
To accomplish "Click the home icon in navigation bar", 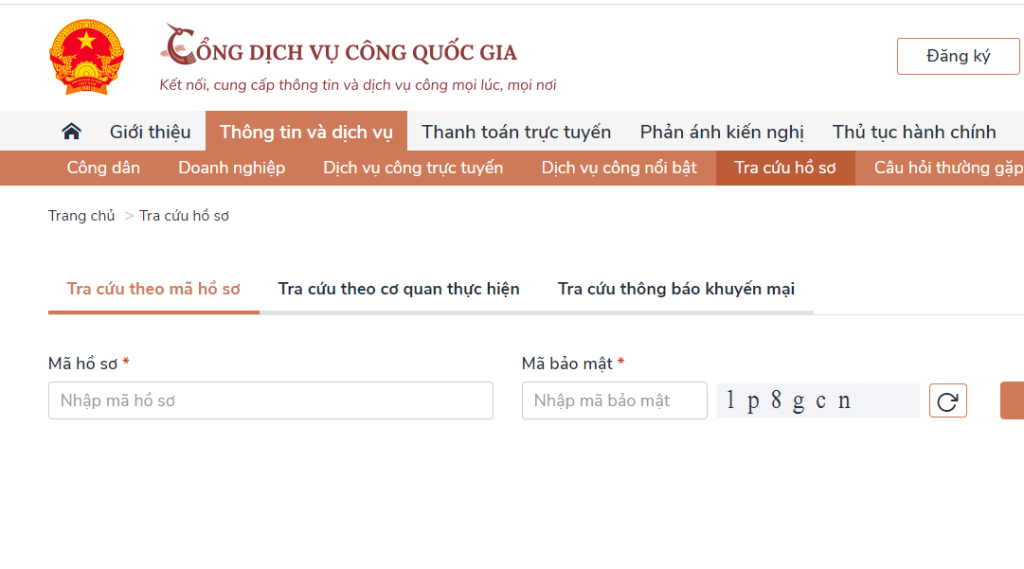I will tap(71, 132).
